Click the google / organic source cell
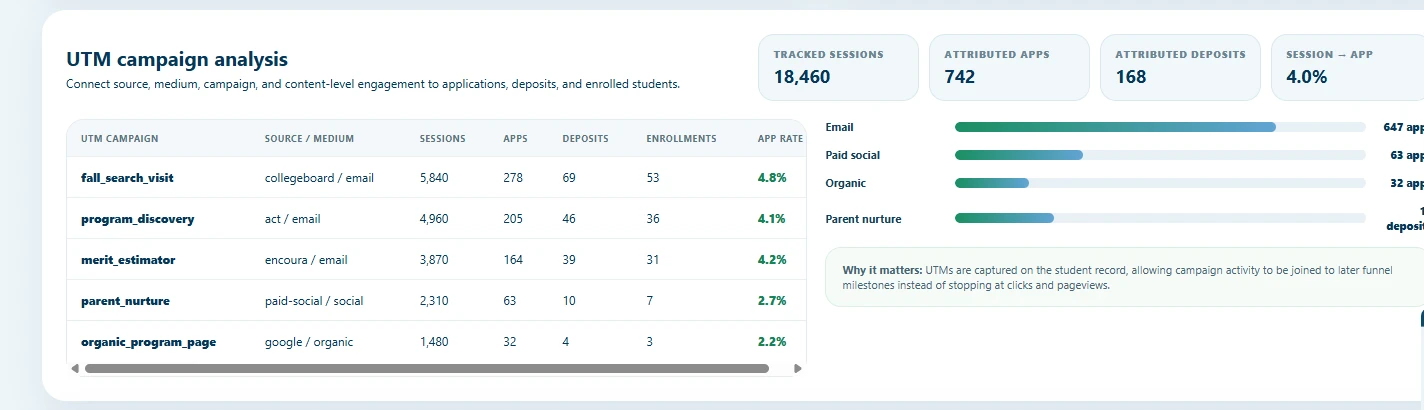 point(309,342)
